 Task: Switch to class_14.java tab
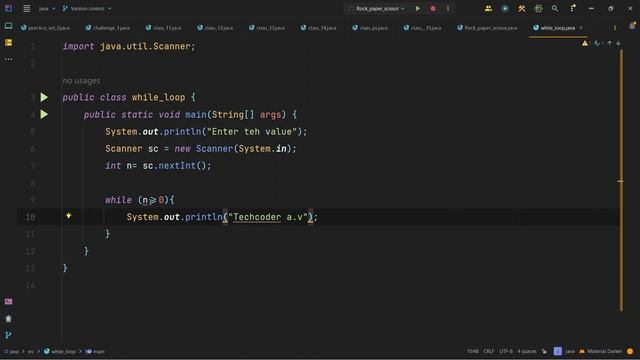click(x=319, y=28)
